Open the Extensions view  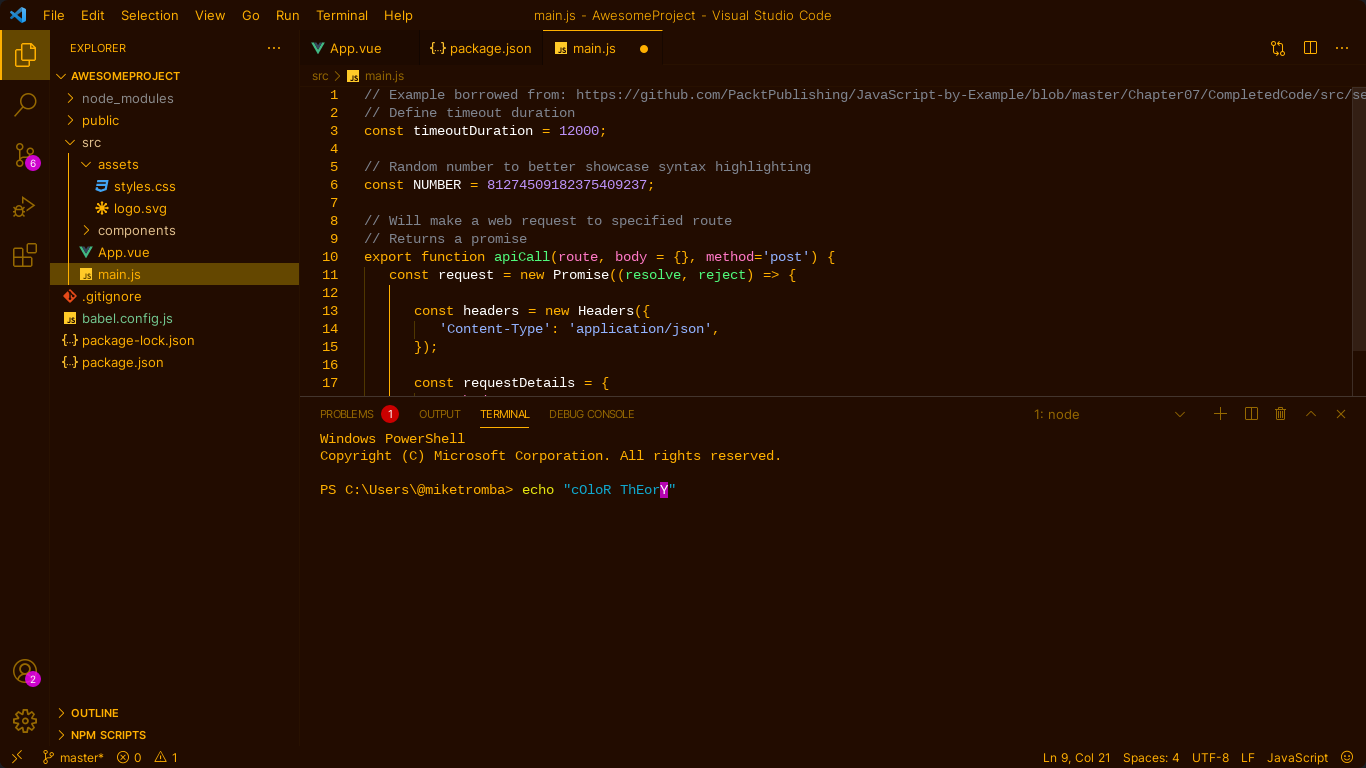25,255
